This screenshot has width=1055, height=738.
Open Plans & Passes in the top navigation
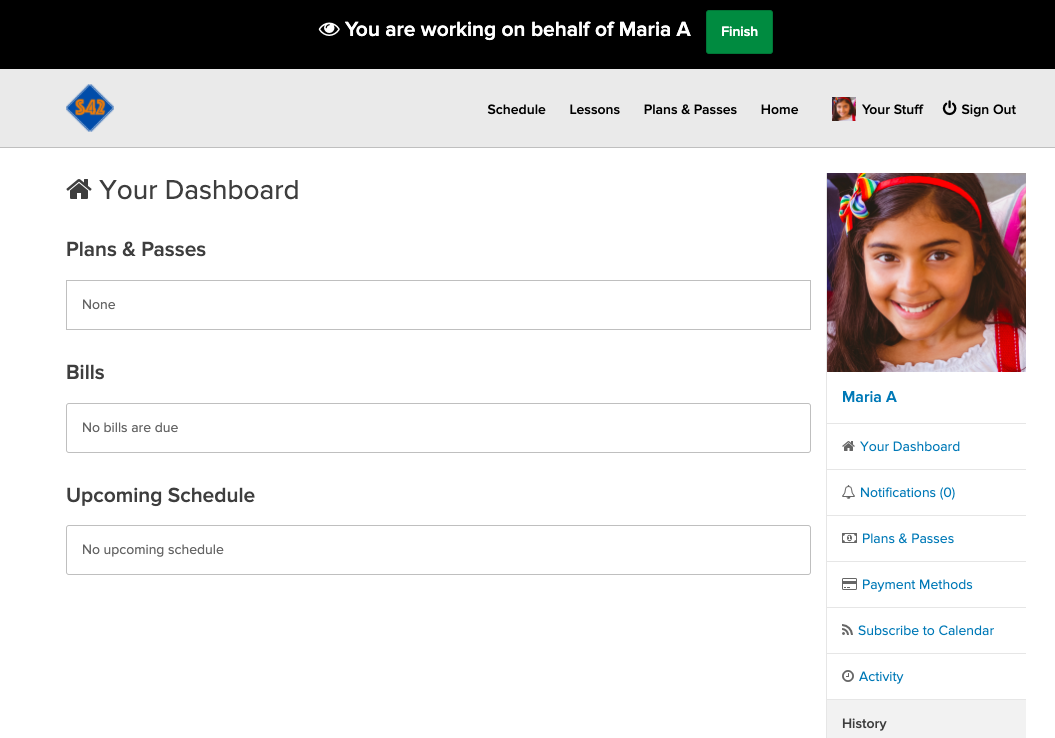690,109
